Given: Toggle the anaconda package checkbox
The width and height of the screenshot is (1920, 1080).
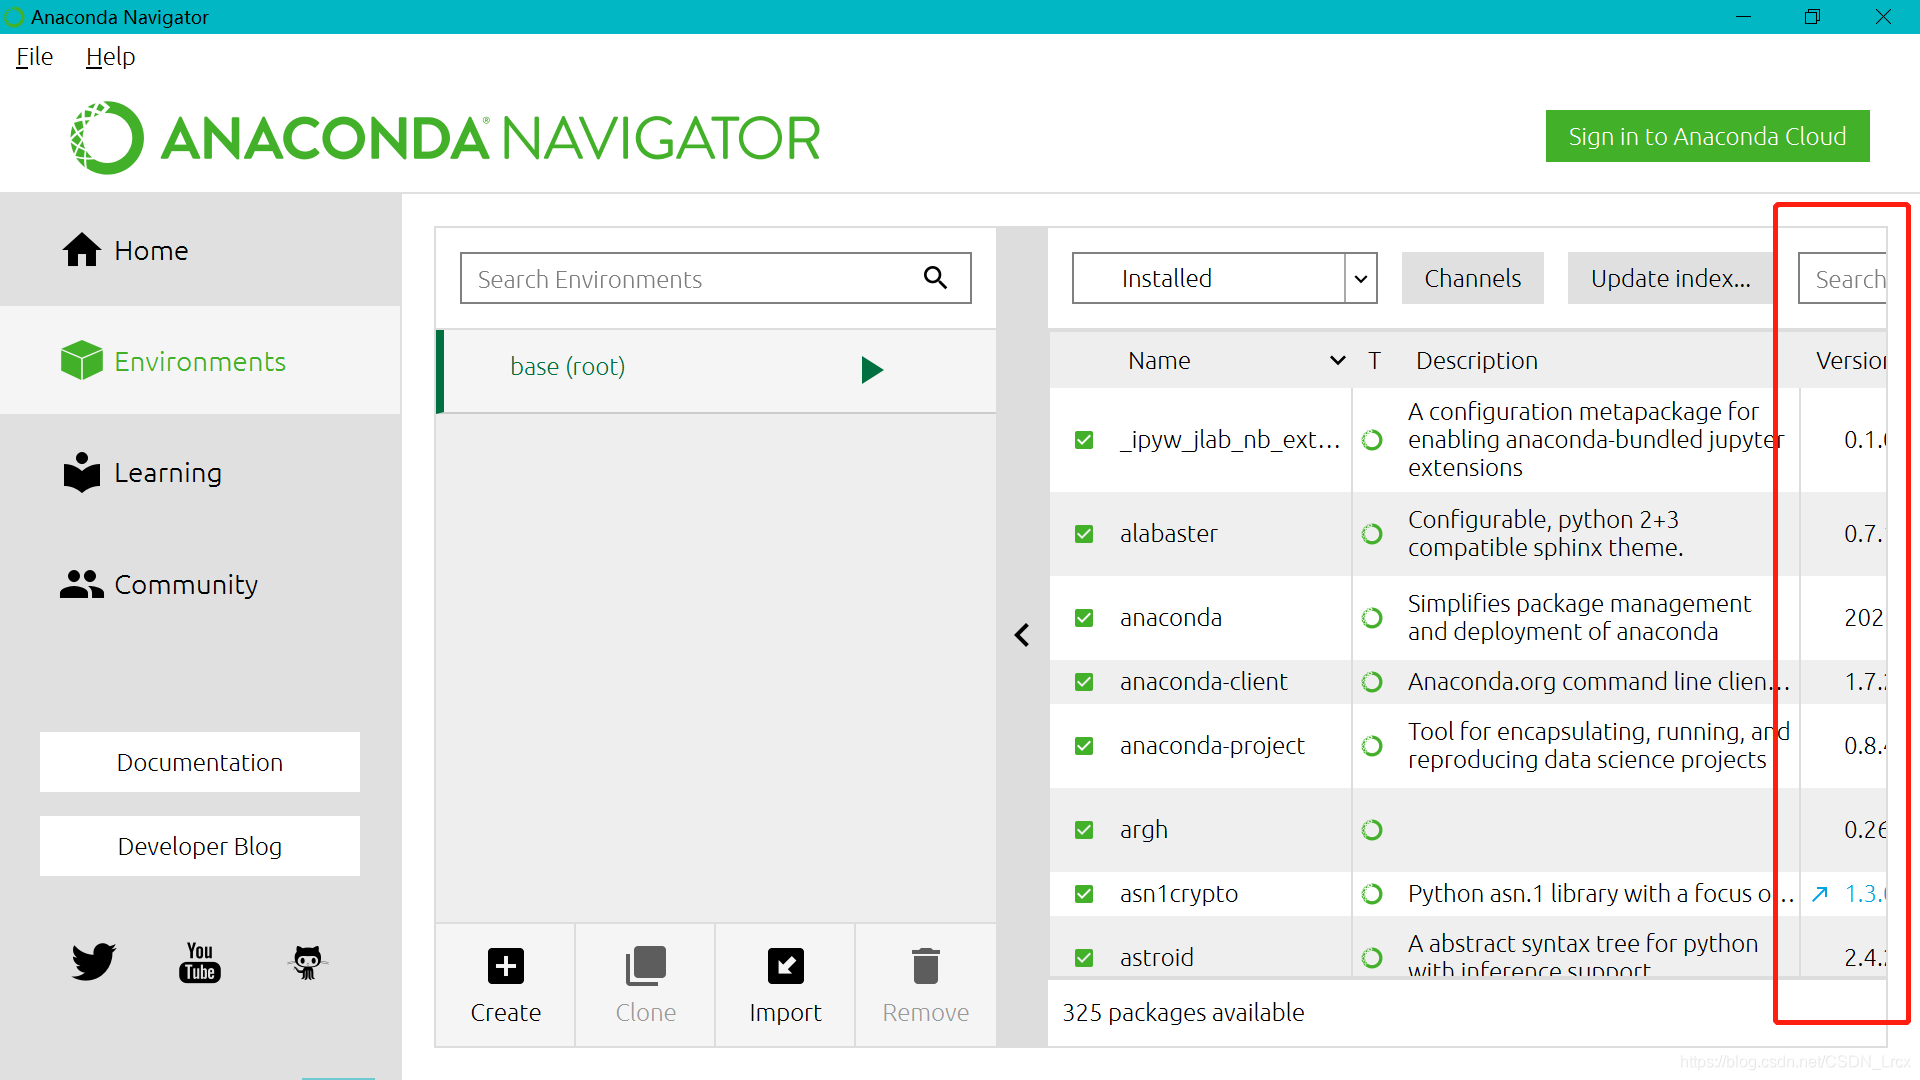Looking at the screenshot, I should tap(1084, 618).
